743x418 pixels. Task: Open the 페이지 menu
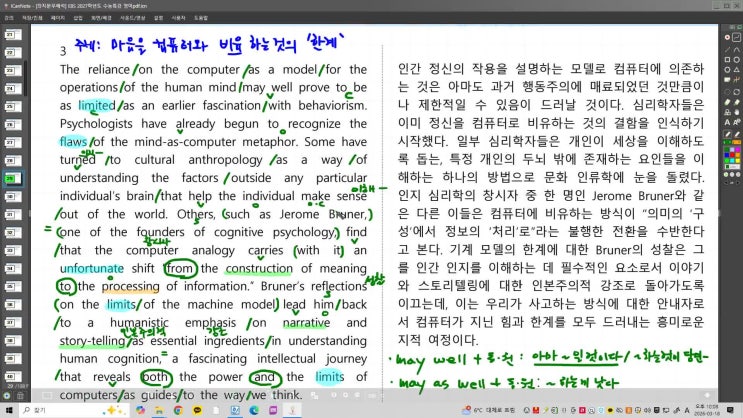coord(58,18)
